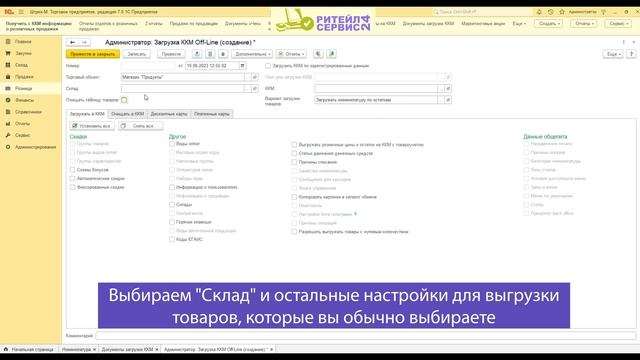Open selection list for Склад field

point(247,89)
